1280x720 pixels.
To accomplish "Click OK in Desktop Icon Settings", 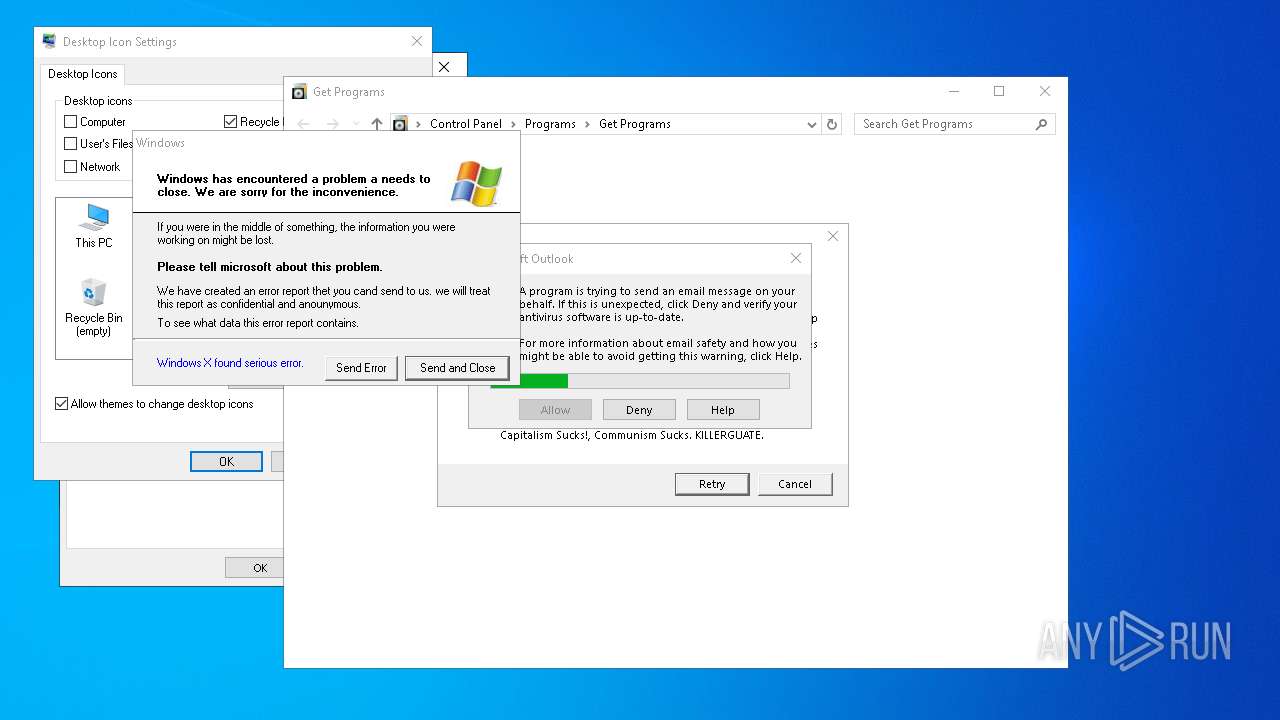I will tap(226, 461).
